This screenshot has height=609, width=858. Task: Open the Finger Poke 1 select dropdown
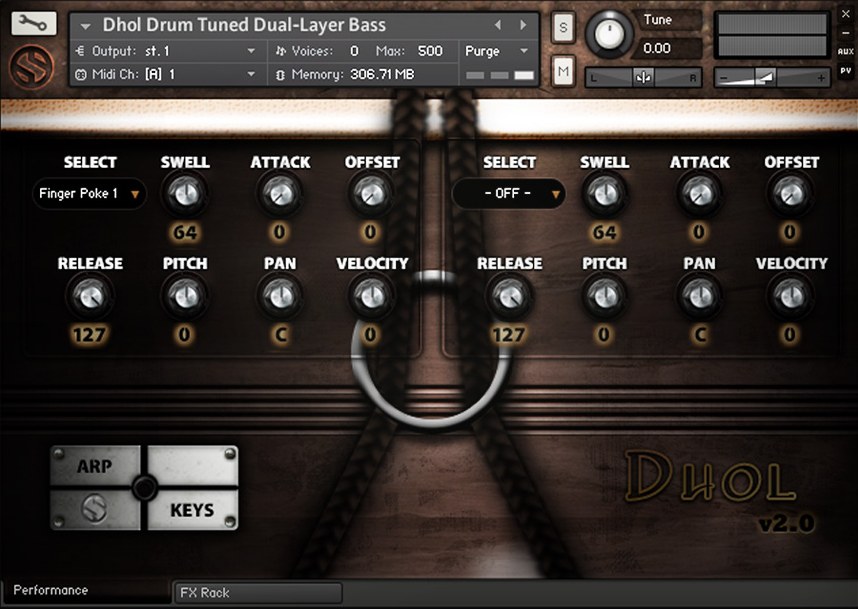pos(88,193)
